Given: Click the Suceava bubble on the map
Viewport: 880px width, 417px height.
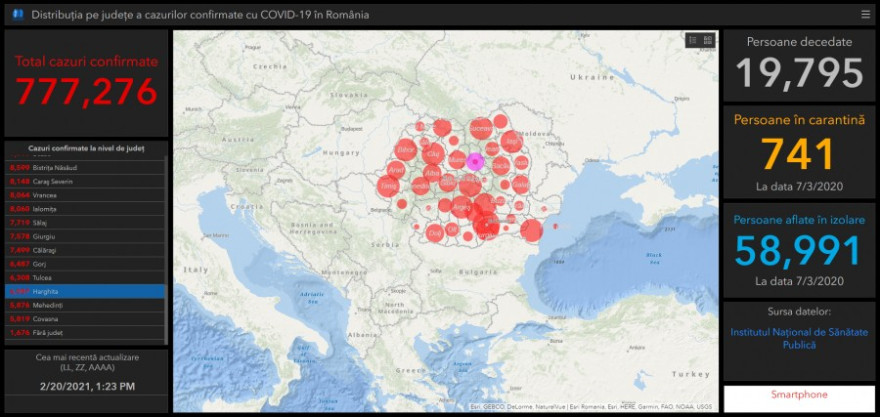Looking at the screenshot, I should [481, 128].
